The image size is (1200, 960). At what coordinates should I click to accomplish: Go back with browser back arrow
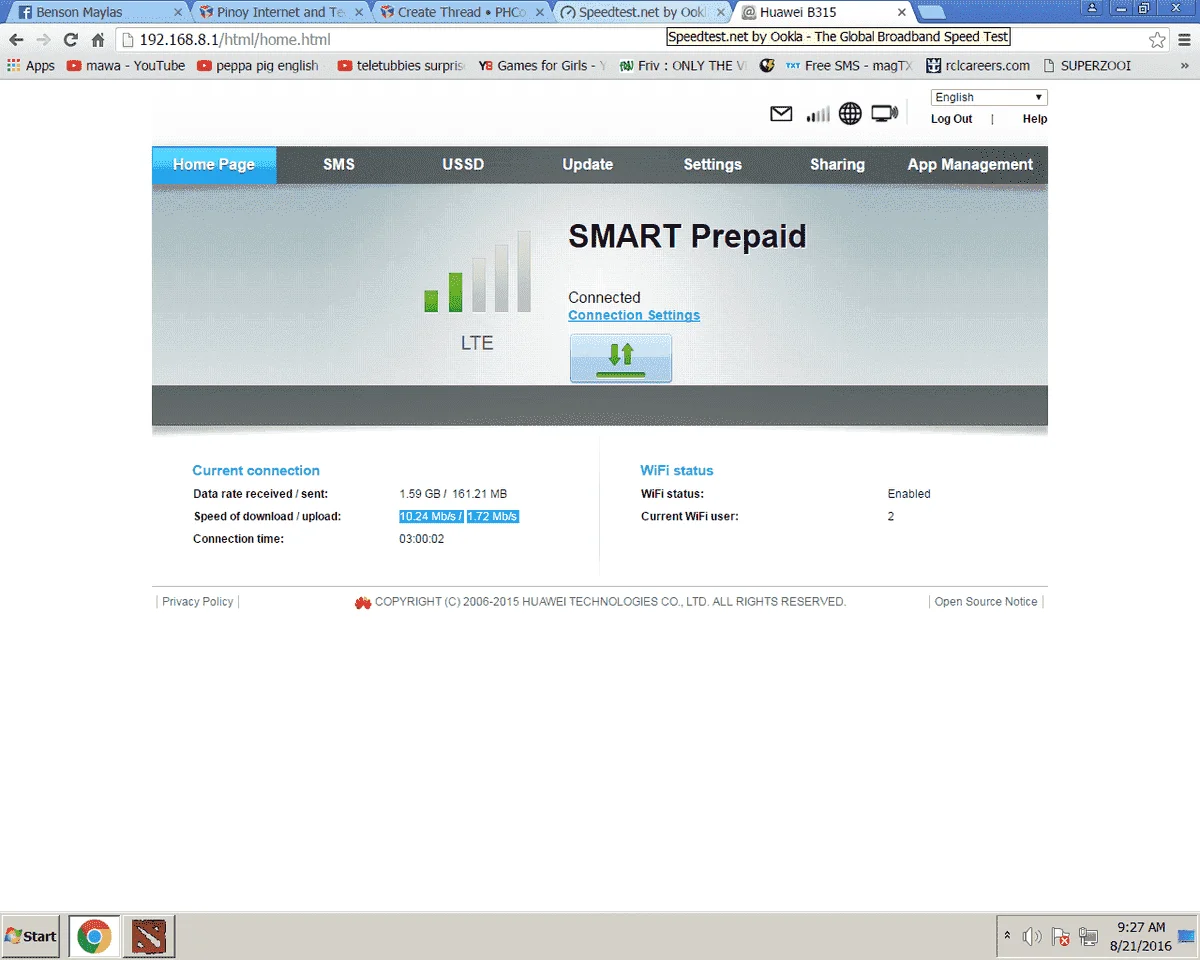point(16,40)
